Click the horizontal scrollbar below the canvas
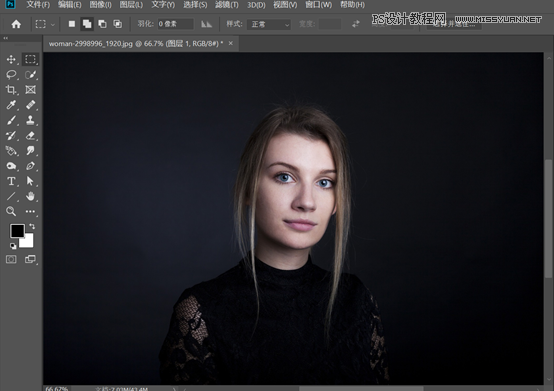Screen dimensions: 554x391 click(x=360, y=389)
